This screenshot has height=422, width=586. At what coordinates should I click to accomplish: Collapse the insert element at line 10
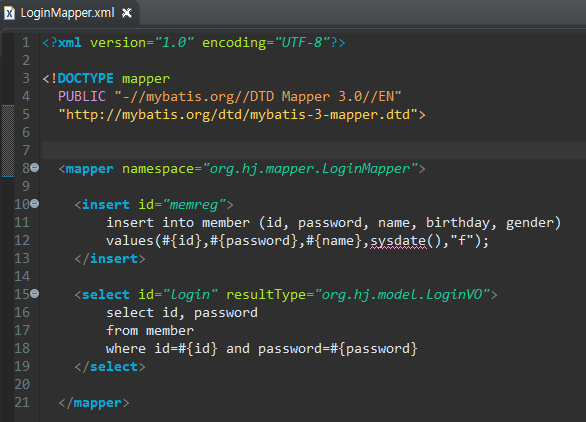point(34,204)
